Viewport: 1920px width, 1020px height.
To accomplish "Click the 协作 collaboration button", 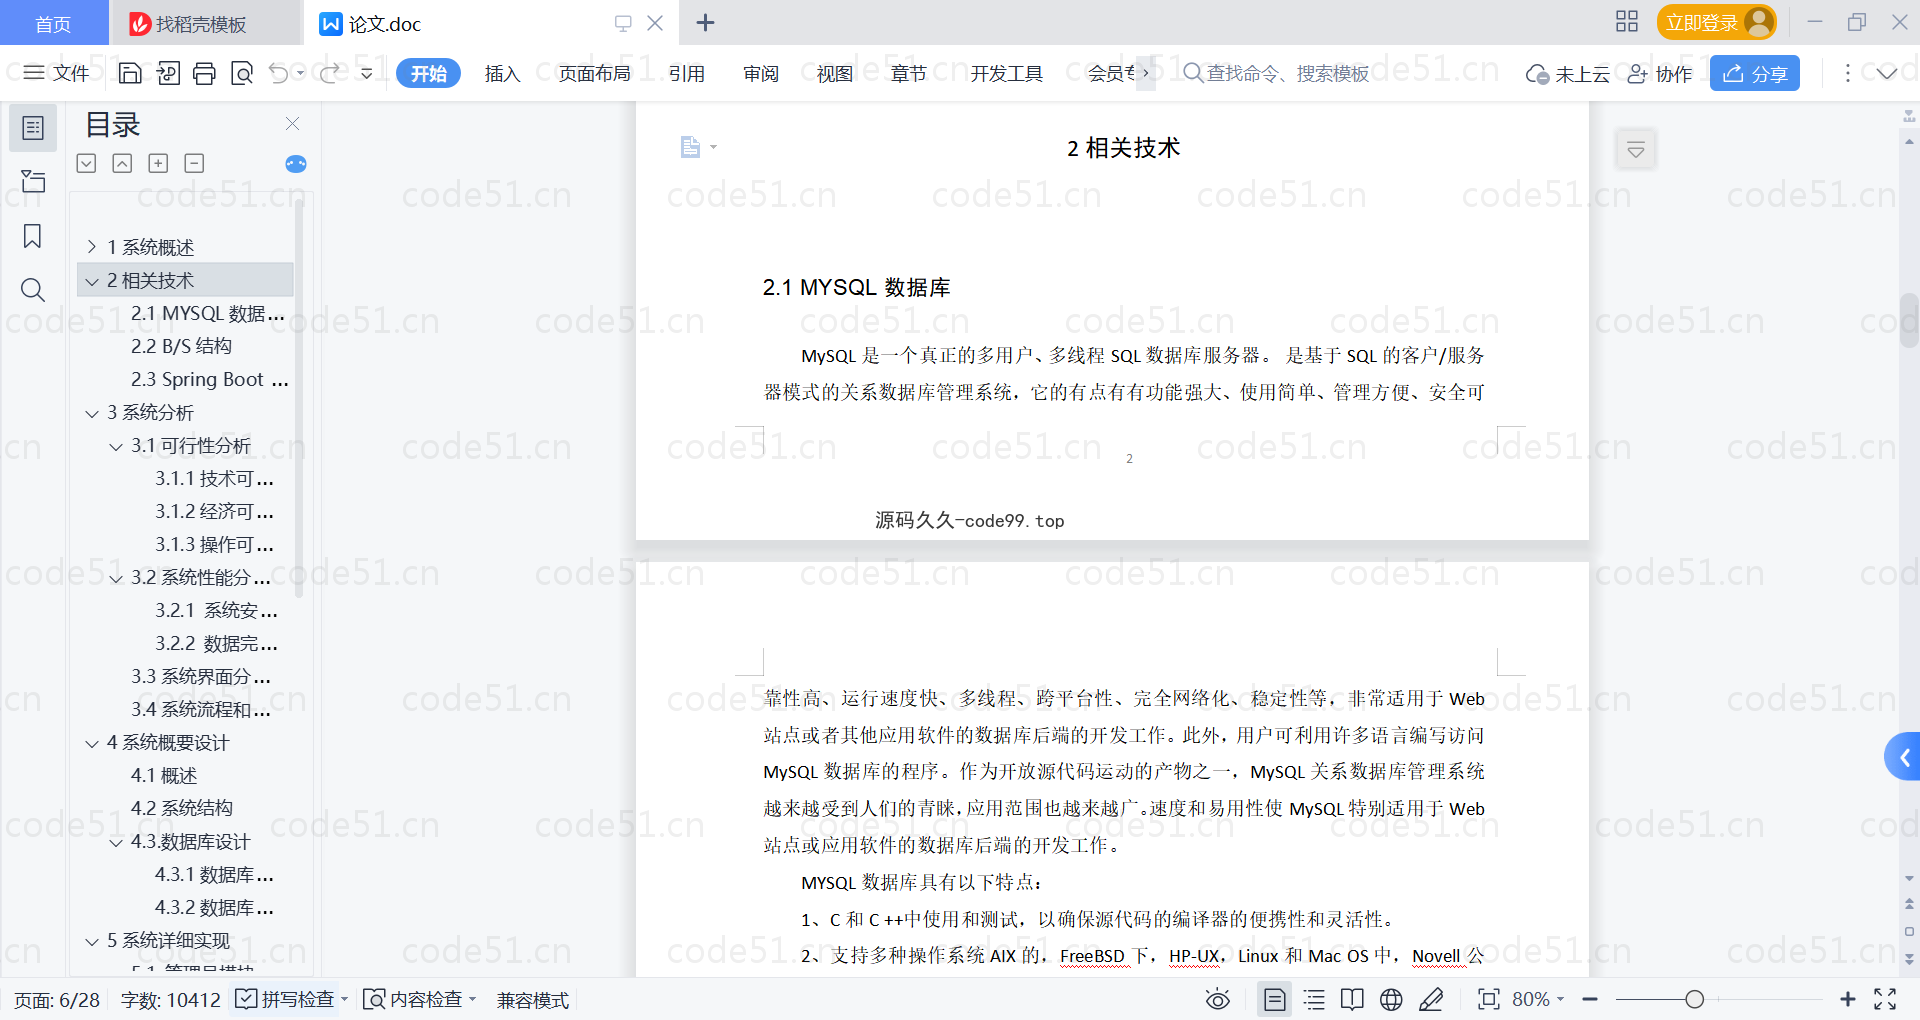I will 1659,73.
